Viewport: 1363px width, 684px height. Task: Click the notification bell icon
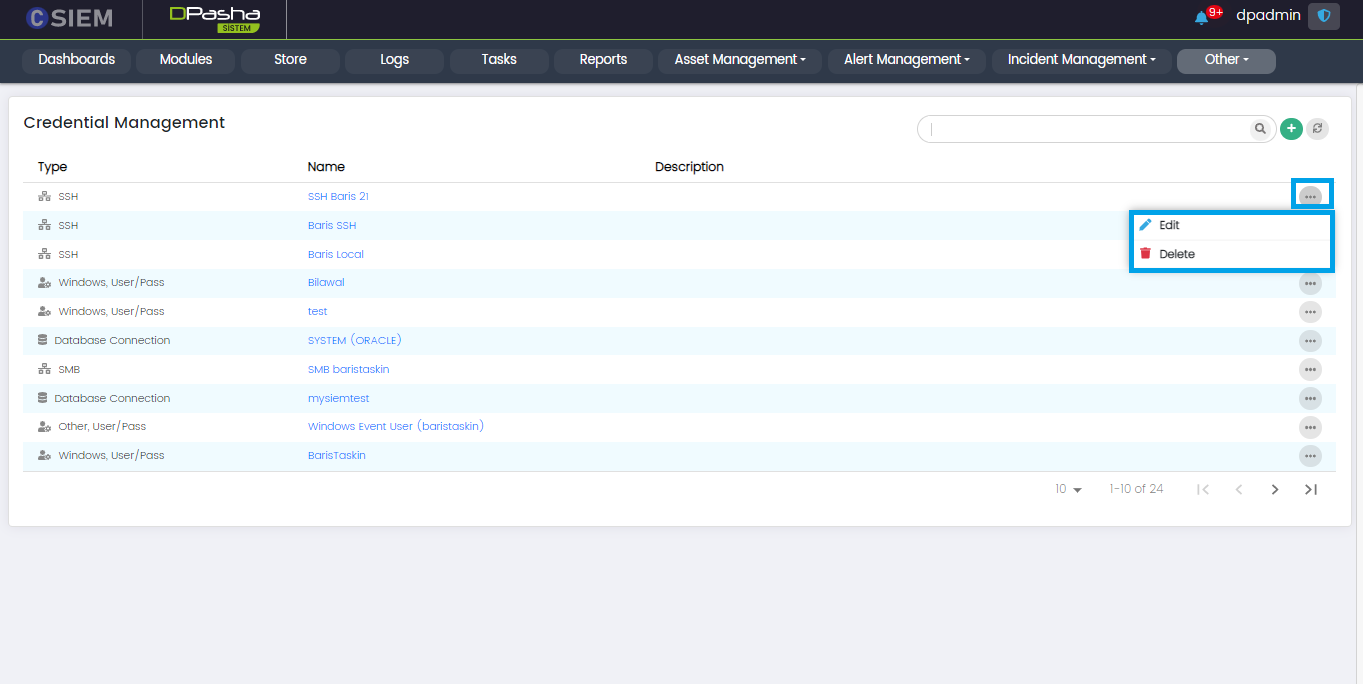pyautogui.click(x=1201, y=17)
